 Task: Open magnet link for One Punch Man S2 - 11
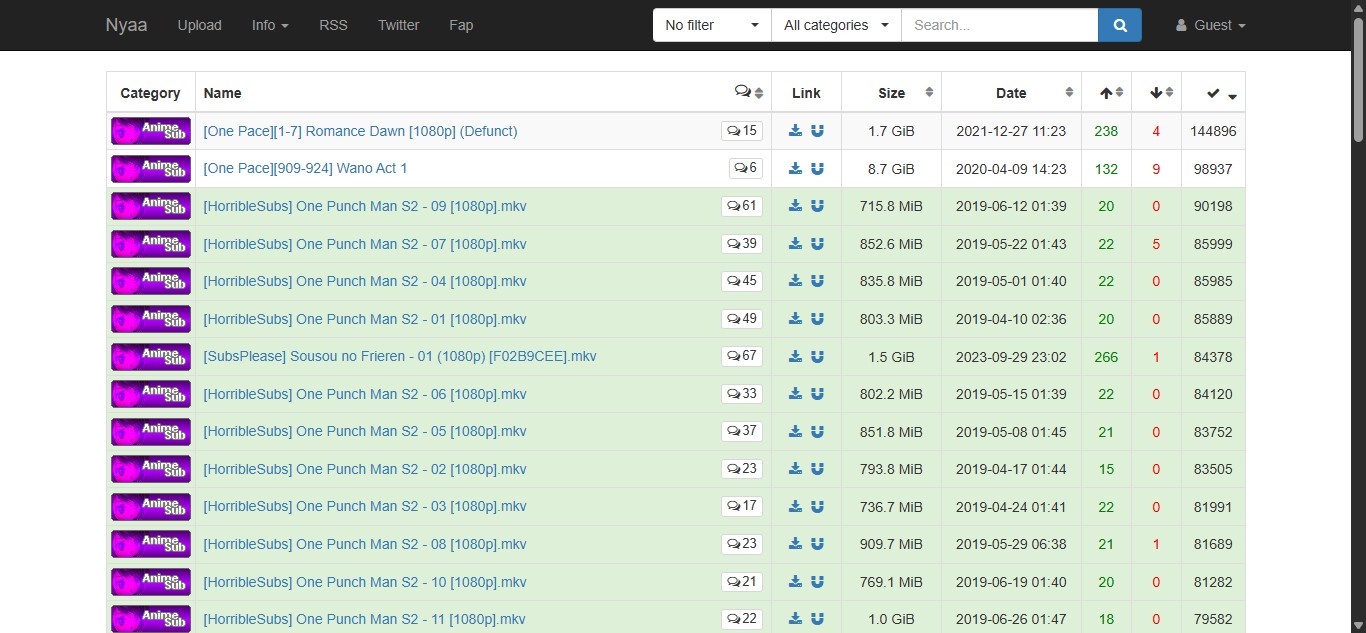coord(817,619)
